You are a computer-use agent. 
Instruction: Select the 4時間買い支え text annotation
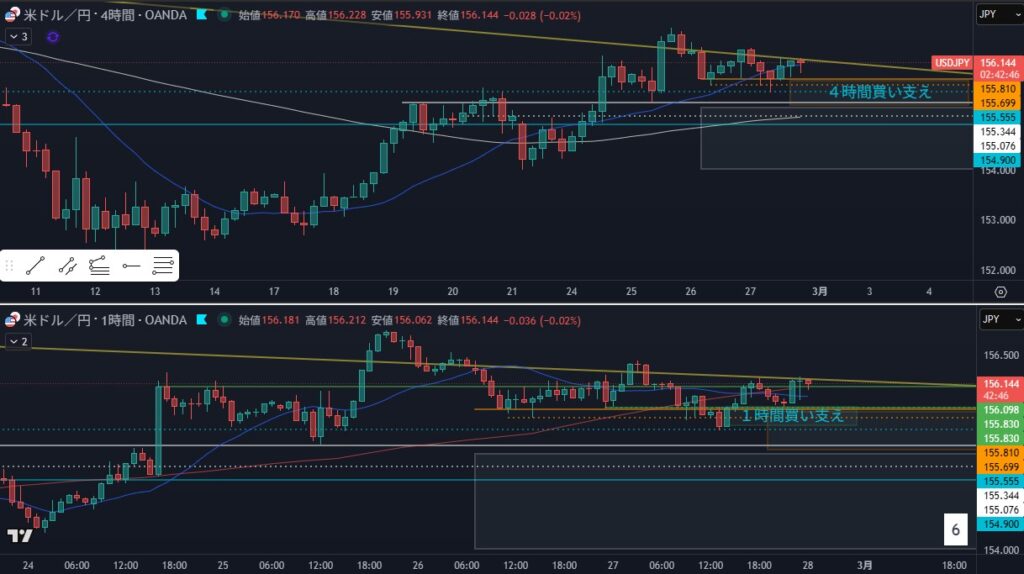coord(881,92)
